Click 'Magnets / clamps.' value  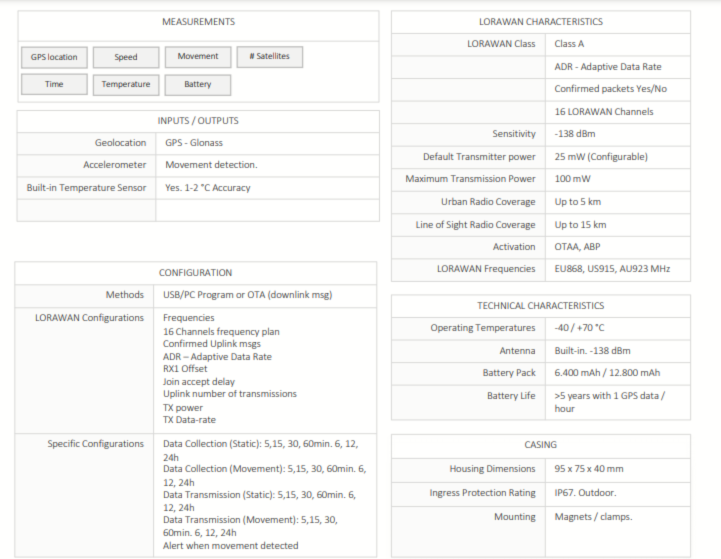(x=594, y=517)
